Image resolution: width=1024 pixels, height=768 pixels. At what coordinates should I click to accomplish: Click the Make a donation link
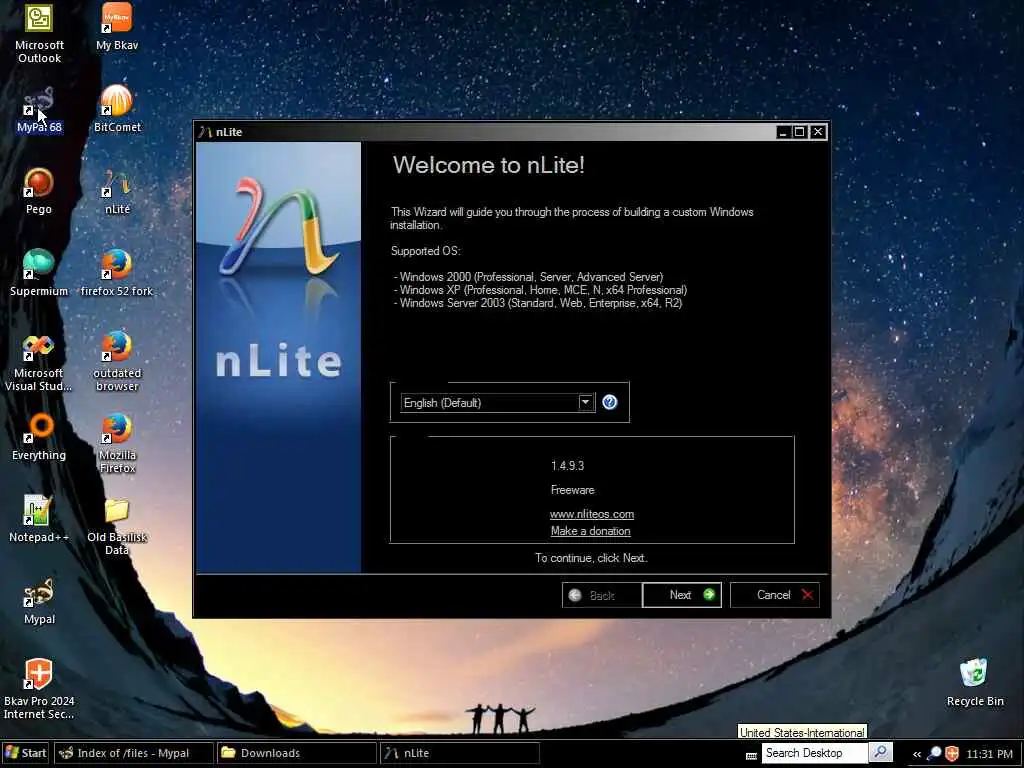(590, 531)
